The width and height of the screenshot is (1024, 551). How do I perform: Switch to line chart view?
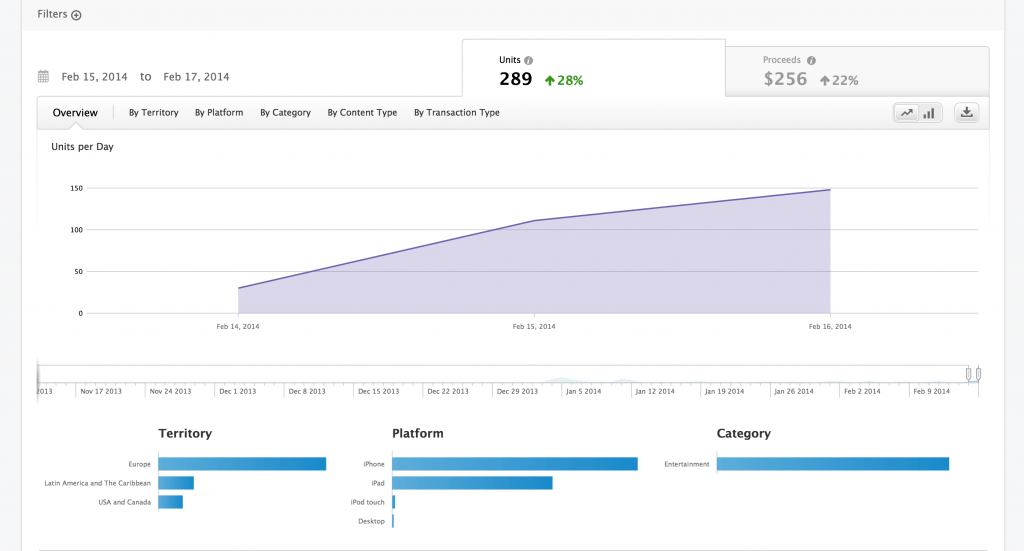[x=906, y=113]
